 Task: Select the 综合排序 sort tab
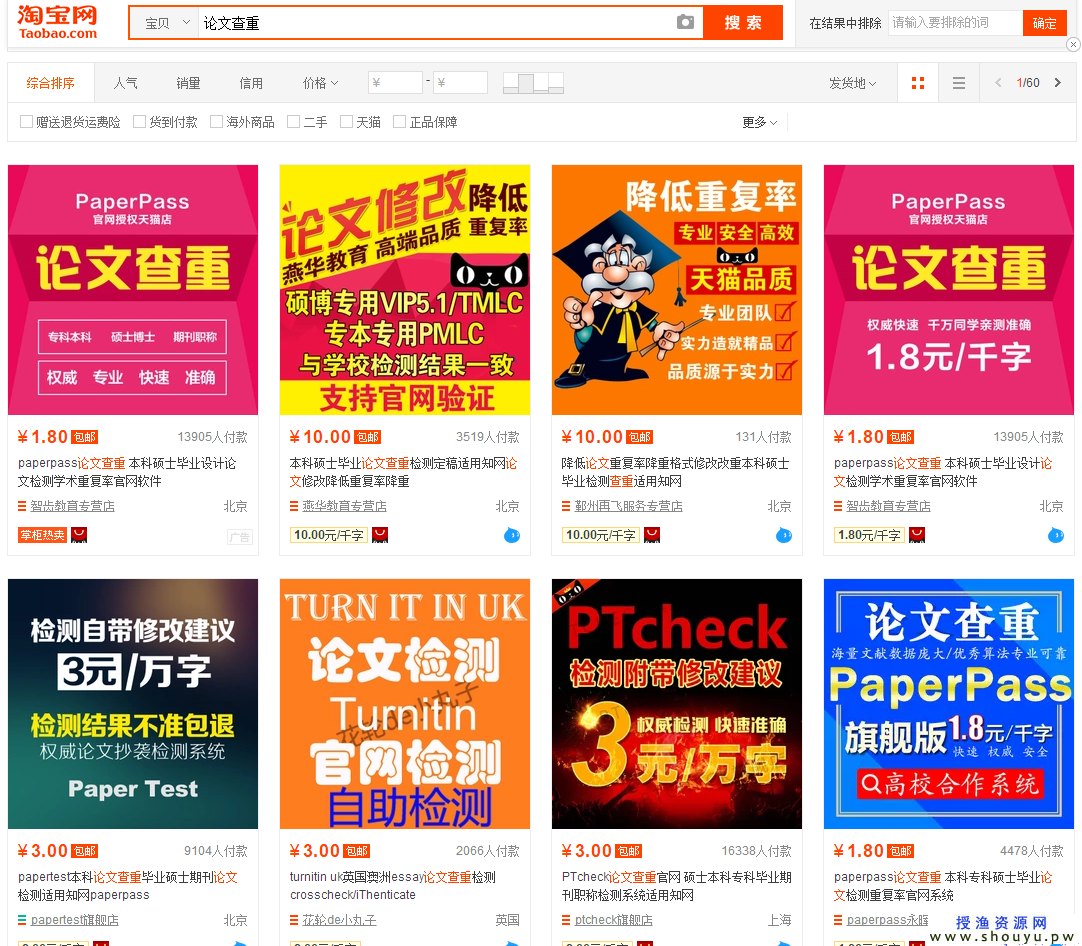click(x=50, y=83)
